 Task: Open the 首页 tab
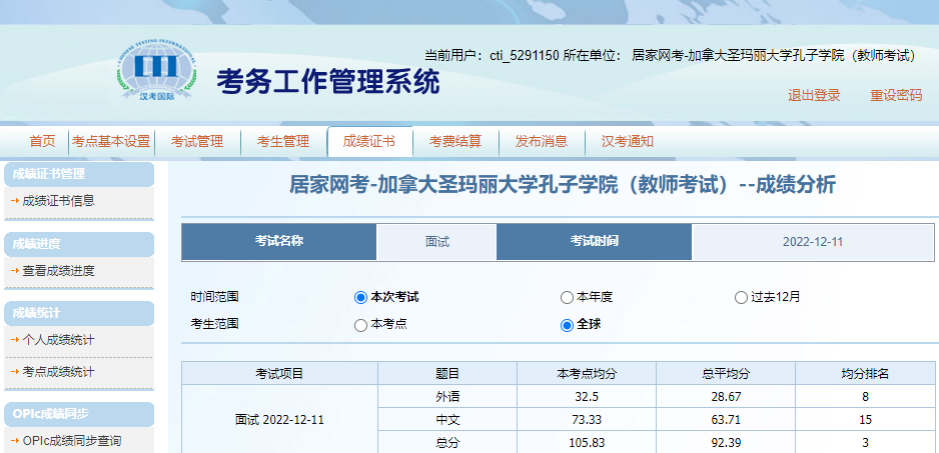tap(42, 142)
